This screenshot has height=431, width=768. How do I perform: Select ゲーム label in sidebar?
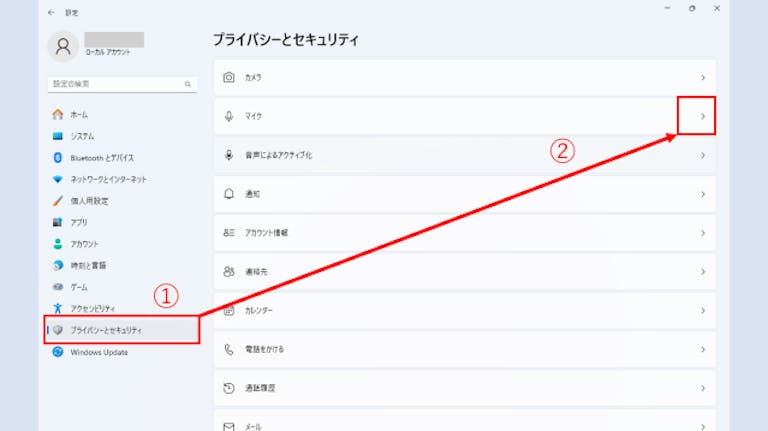[x=79, y=287]
